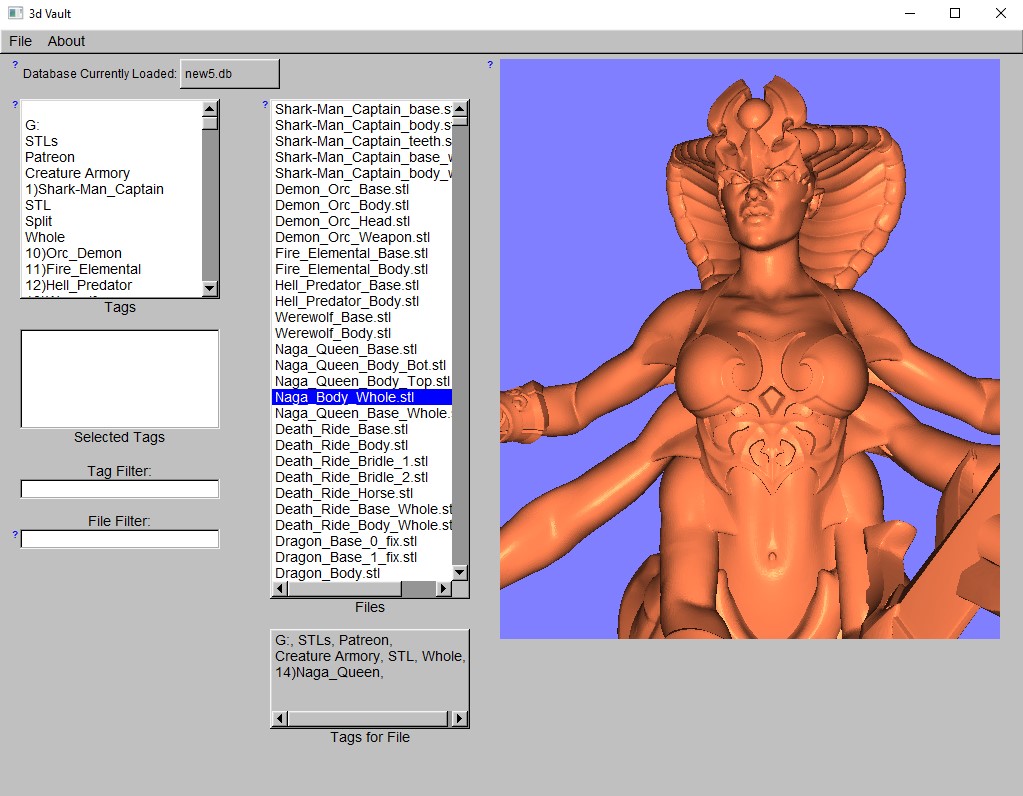1023x796 pixels.
Task: Choose Death_Ride_Horse.stl from the Files list
Action: (344, 493)
